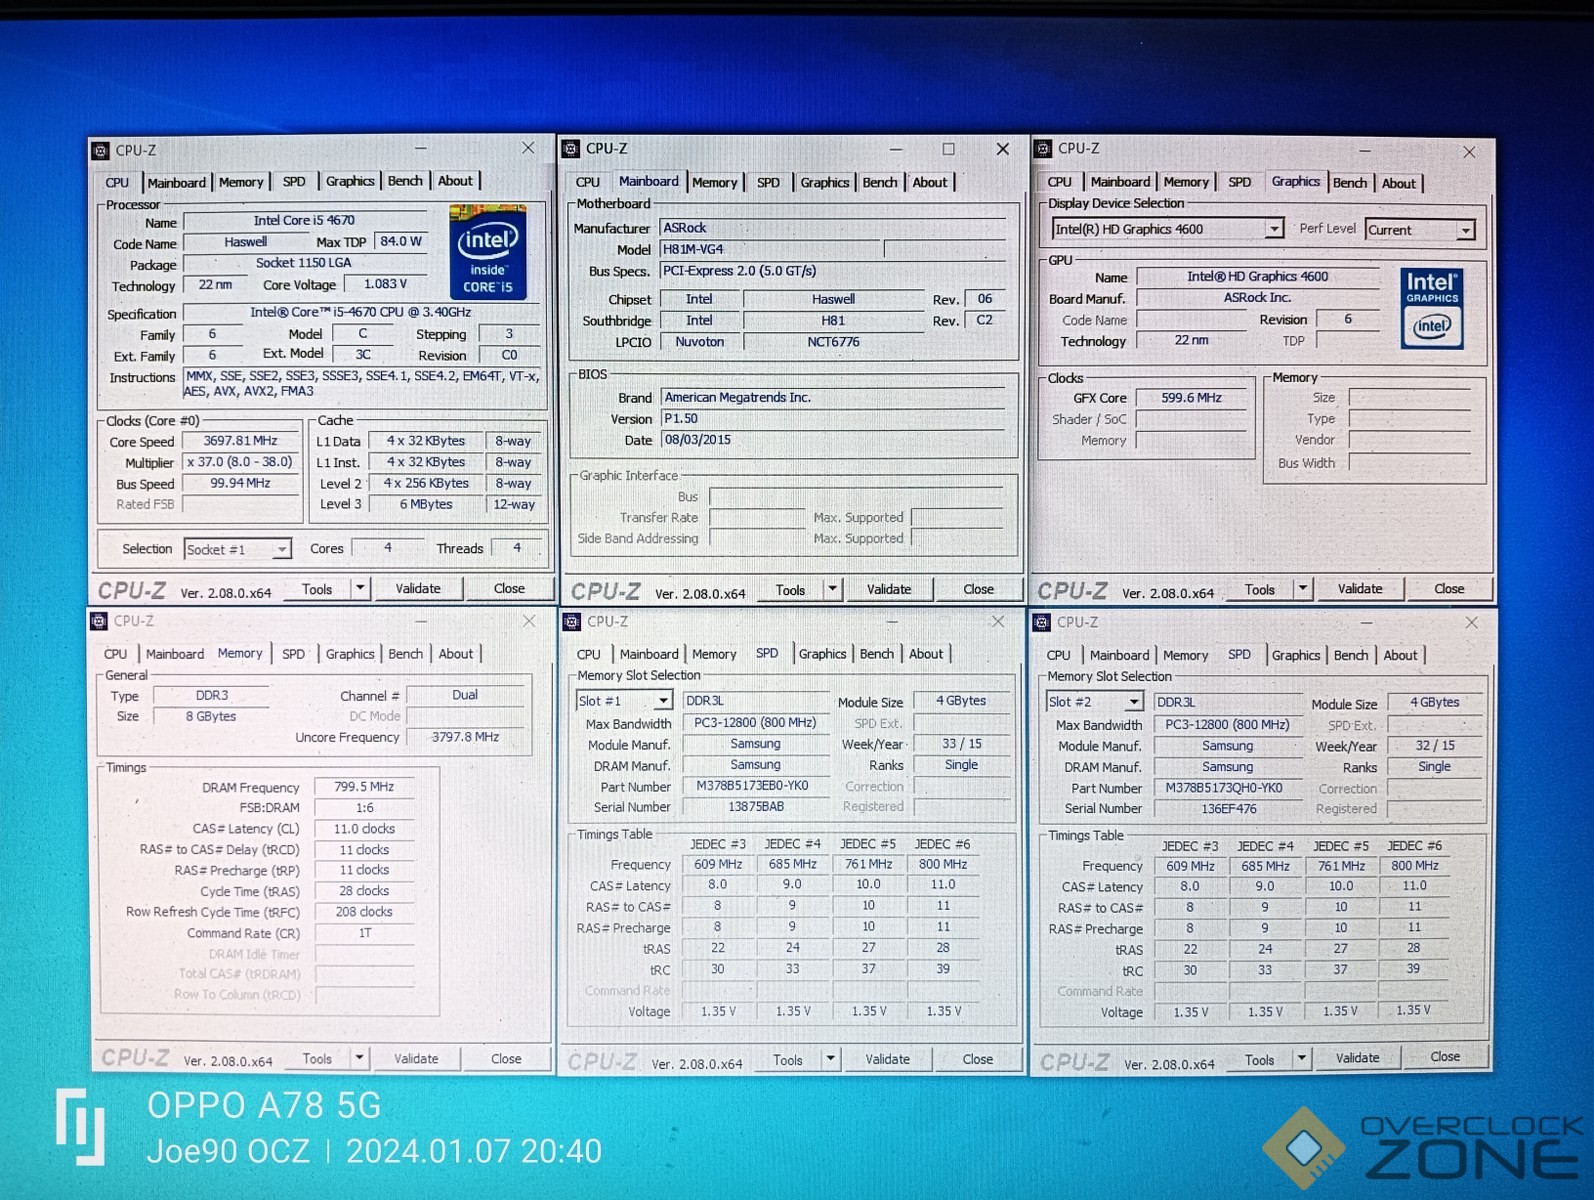Click the maximize box on the Mainboard window
The width and height of the screenshot is (1594, 1200).
948,149
